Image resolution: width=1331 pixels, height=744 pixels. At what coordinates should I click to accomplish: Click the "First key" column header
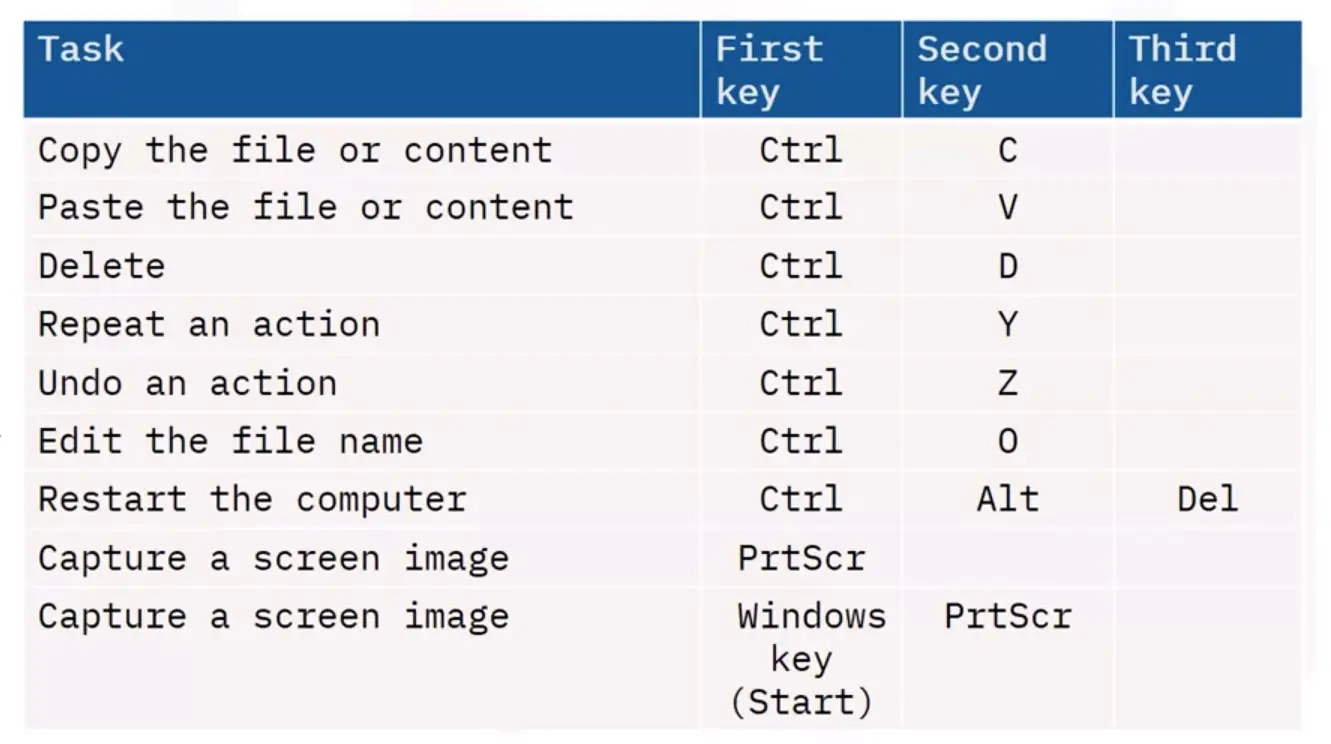coord(769,70)
